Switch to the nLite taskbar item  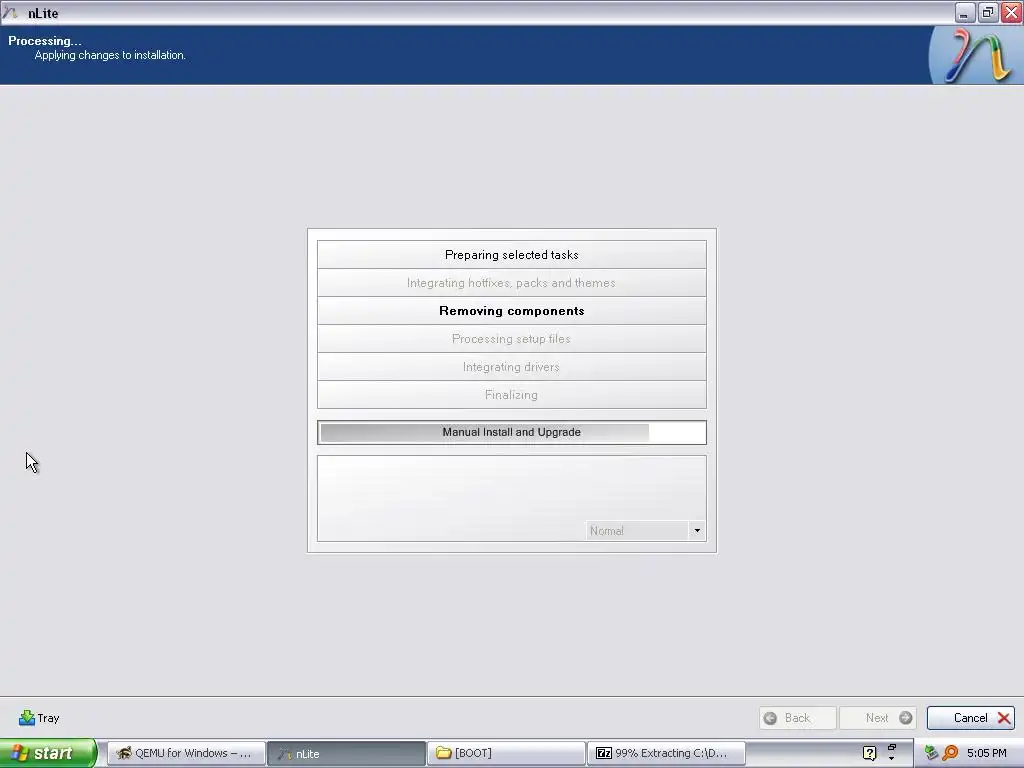click(x=346, y=753)
